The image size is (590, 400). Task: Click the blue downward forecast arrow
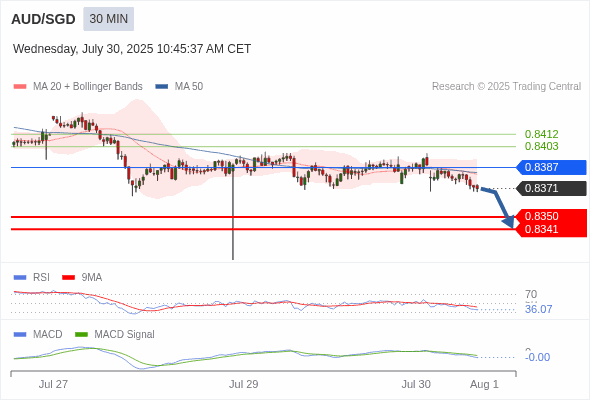click(498, 207)
